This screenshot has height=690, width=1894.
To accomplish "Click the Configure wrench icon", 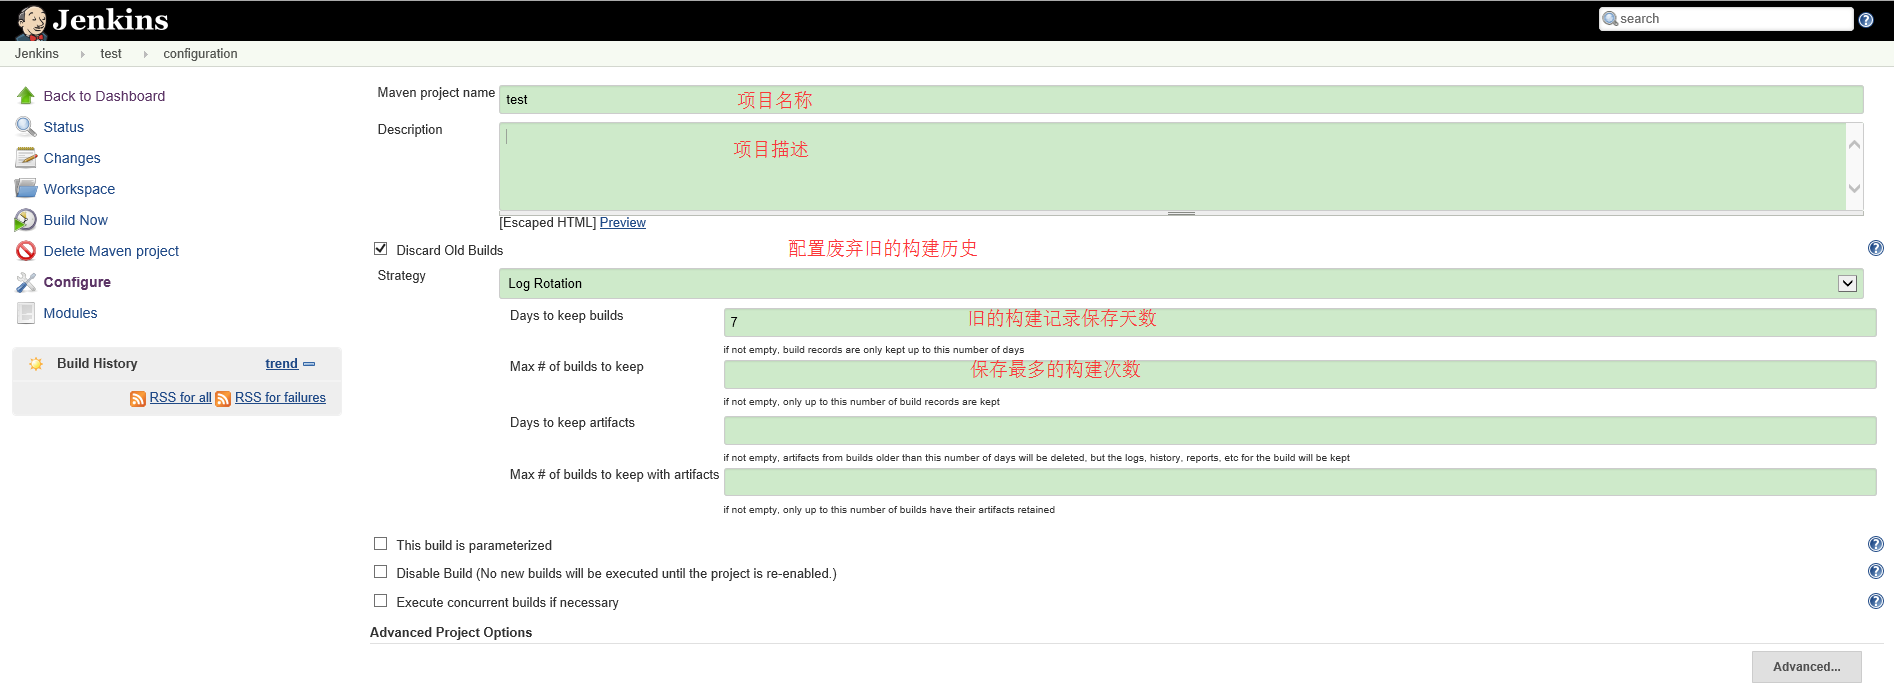I will (26, 282).
